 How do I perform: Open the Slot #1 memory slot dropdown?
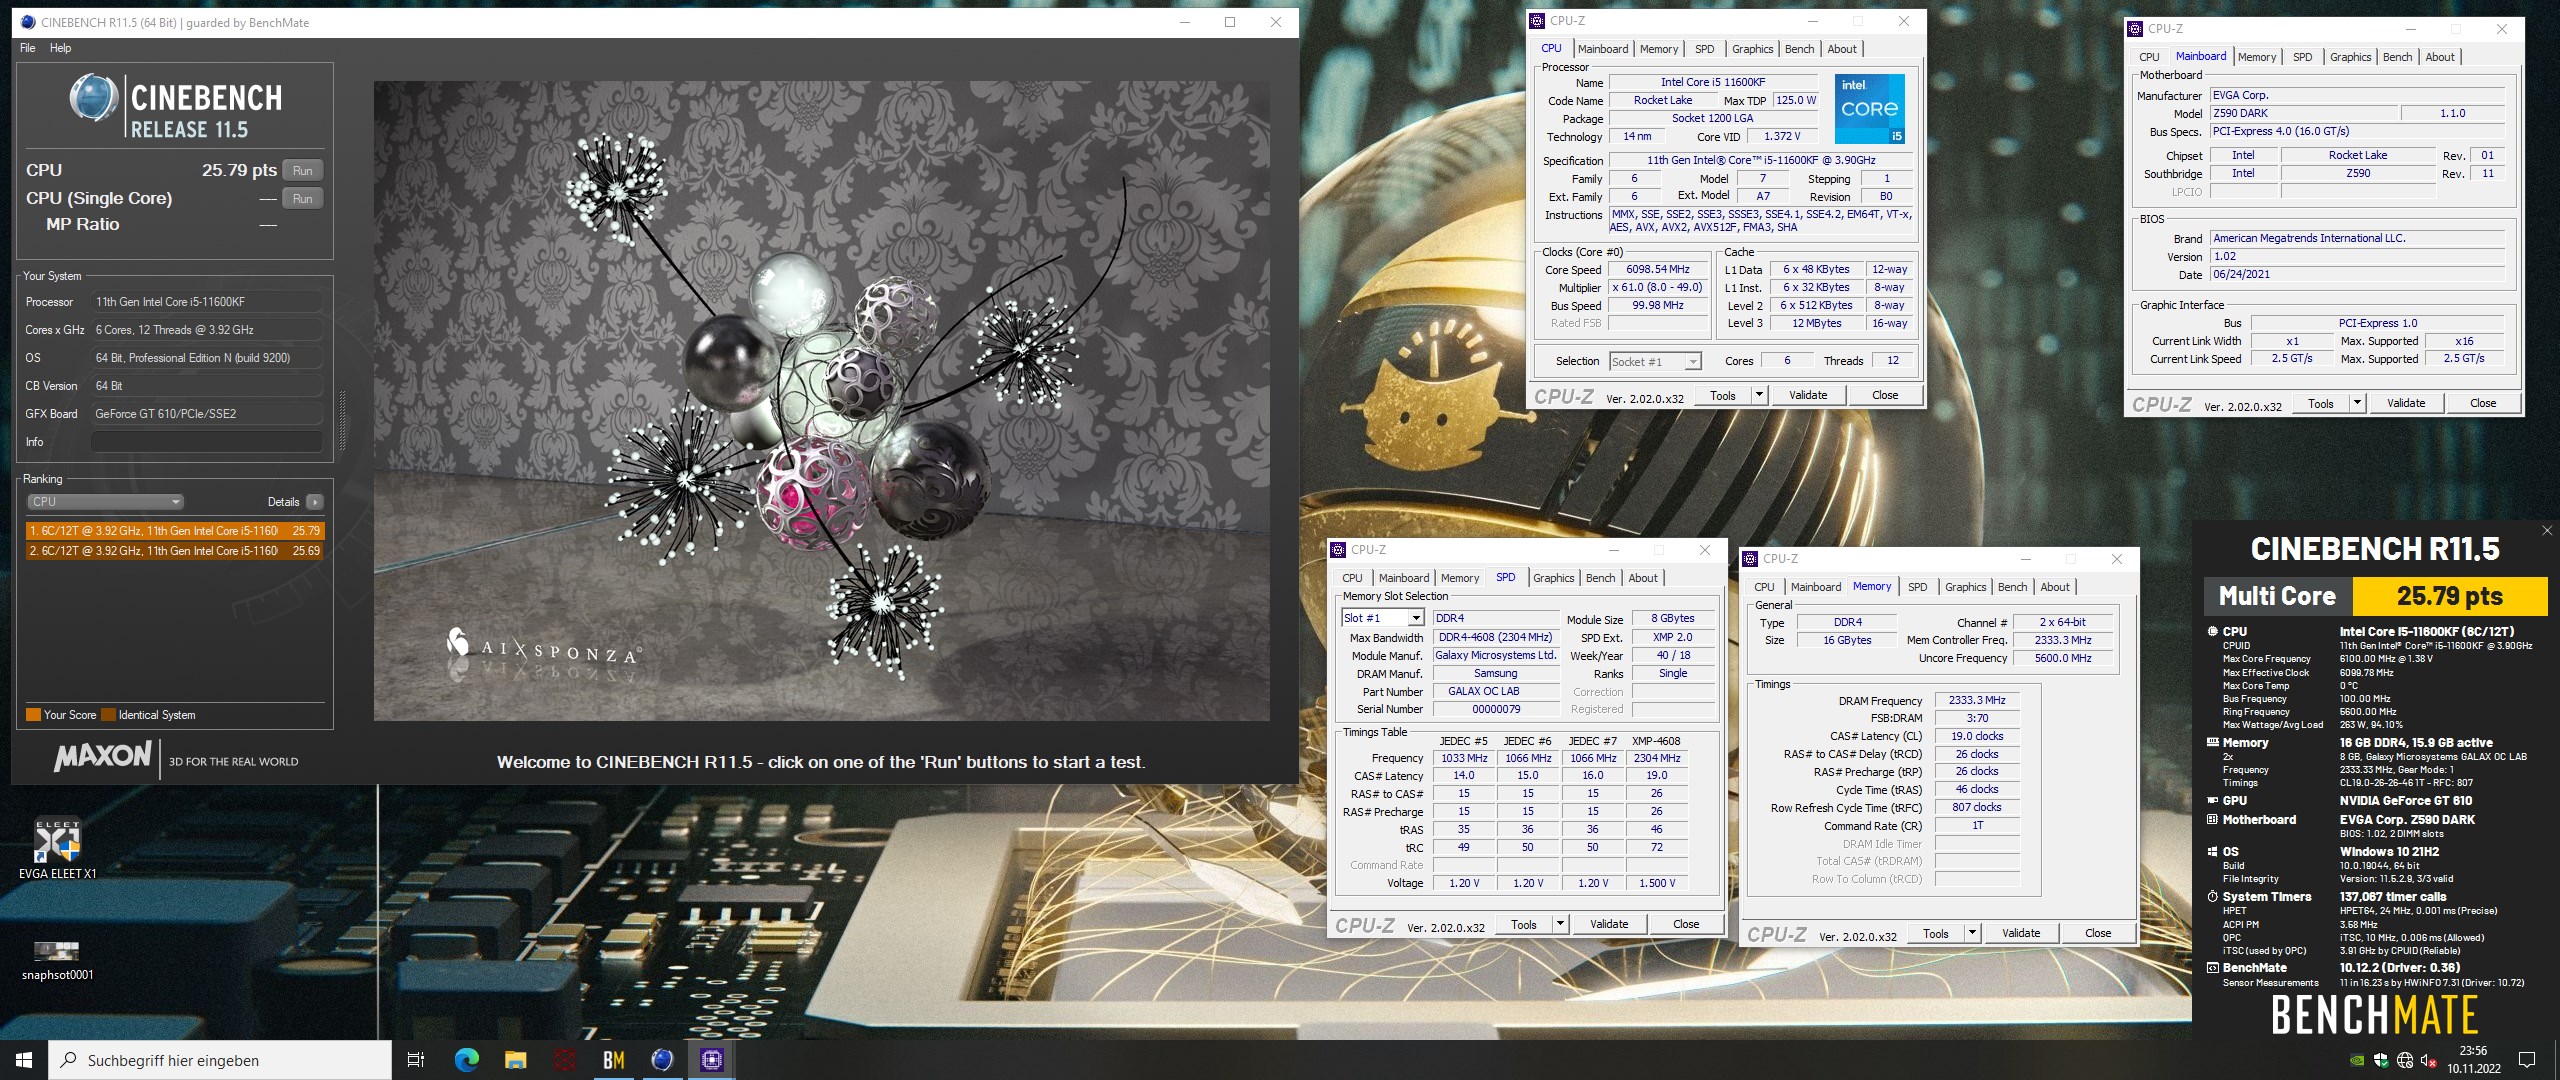[1382, 618]
